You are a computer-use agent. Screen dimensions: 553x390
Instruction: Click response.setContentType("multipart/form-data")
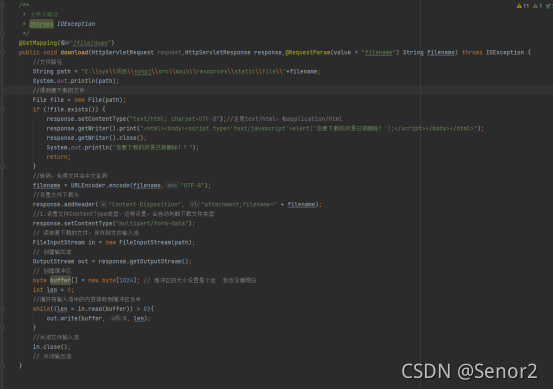click(114, 224)
